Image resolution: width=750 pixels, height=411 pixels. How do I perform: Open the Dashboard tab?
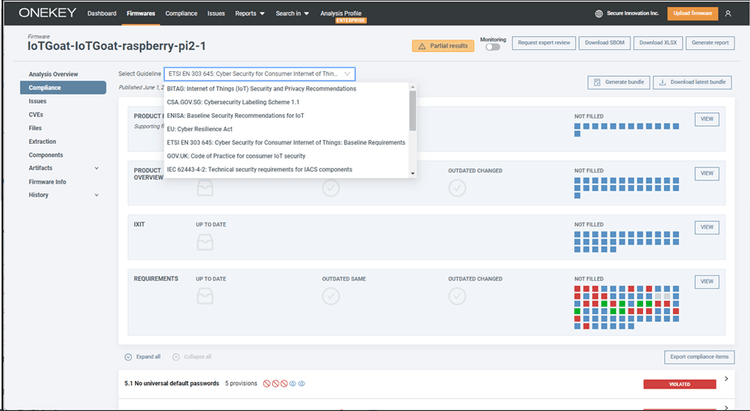101,14
